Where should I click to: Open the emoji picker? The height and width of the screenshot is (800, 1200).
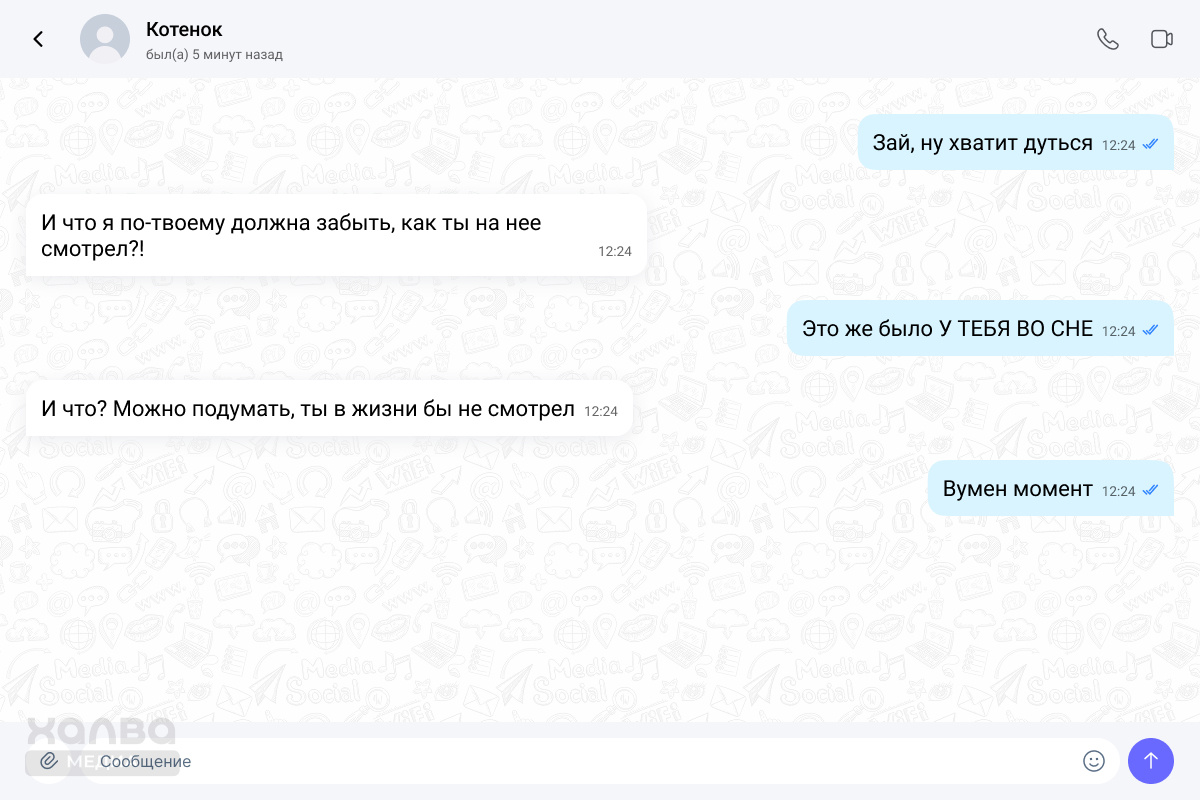[1094, 761]
